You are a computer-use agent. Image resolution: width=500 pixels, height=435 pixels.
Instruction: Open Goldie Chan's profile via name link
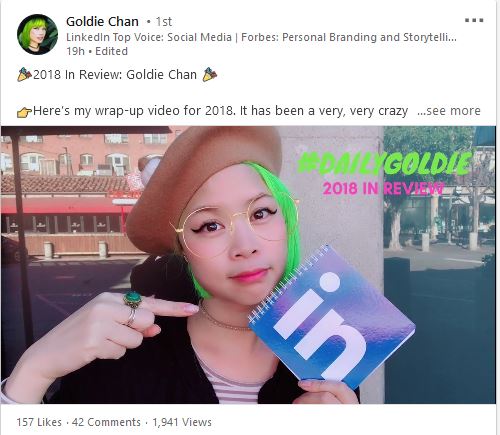pyautogui.click(x=102, y=22)
